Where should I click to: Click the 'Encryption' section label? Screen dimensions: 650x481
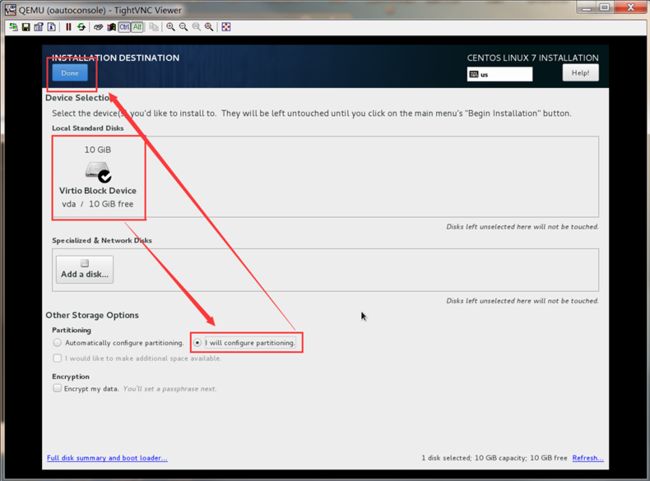(x=70, y=377)
